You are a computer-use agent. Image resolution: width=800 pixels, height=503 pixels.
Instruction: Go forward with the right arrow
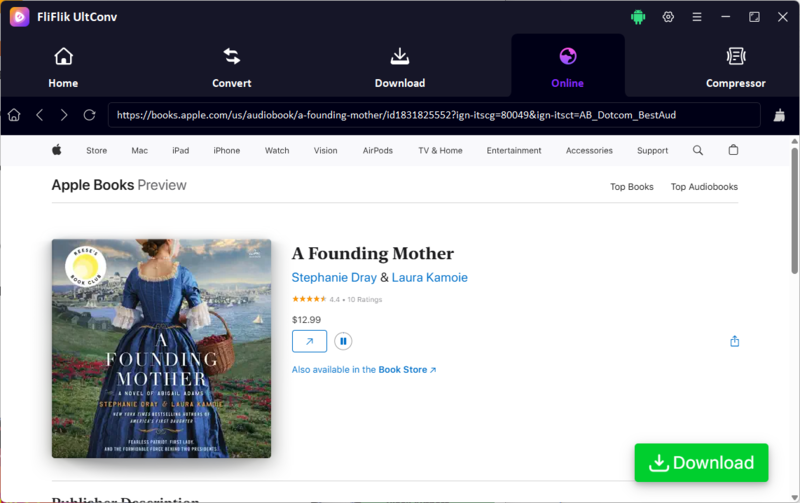[64, 115]
